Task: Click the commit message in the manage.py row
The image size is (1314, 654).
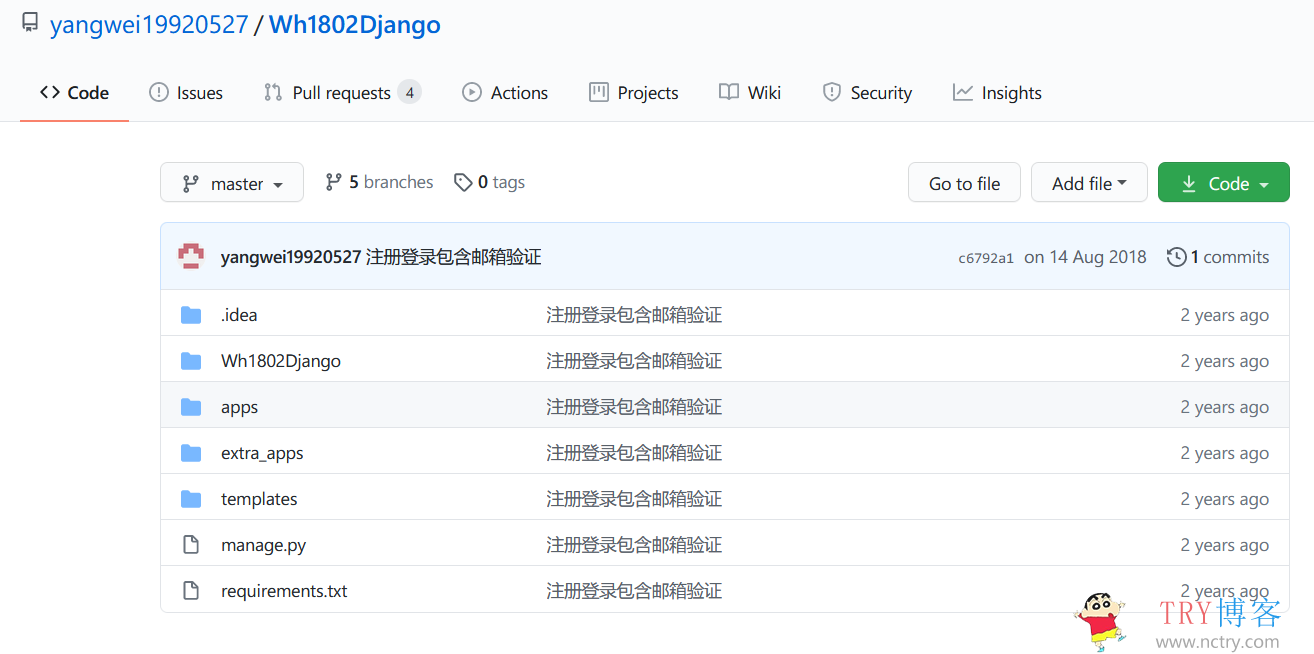Action: click(x=634, y=545)
